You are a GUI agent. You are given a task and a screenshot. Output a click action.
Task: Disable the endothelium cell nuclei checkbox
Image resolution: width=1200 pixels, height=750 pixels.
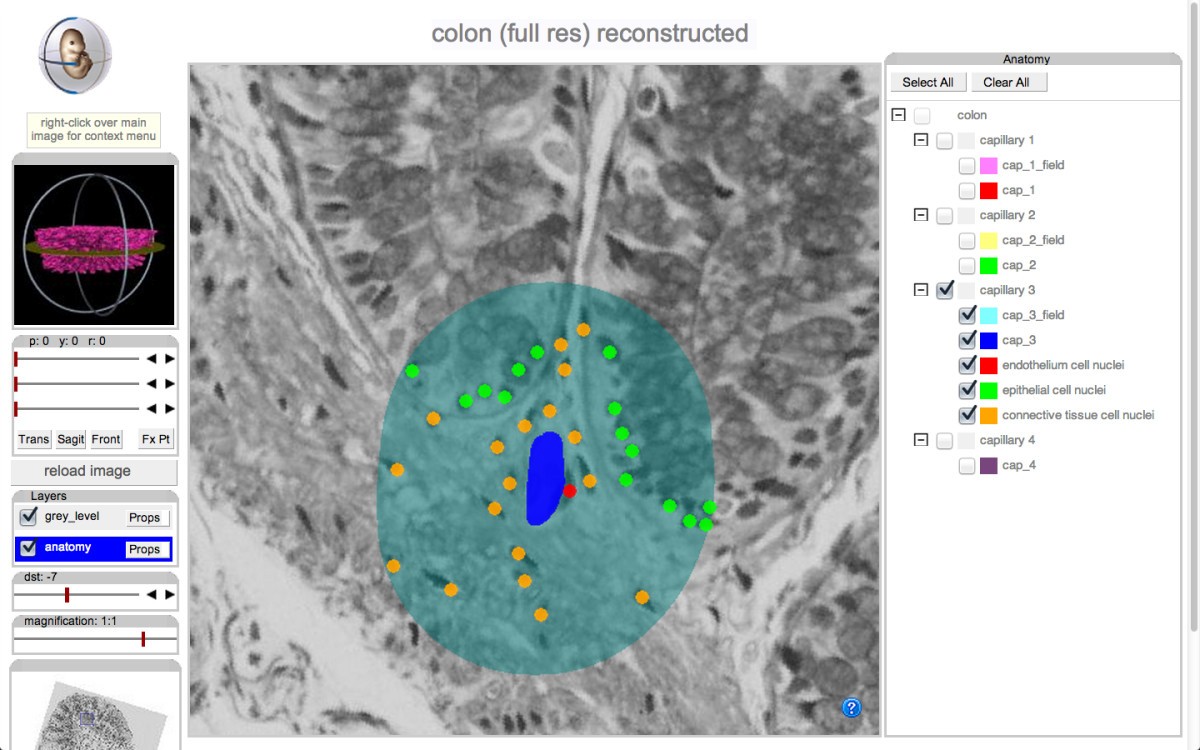tap(967, 364)
